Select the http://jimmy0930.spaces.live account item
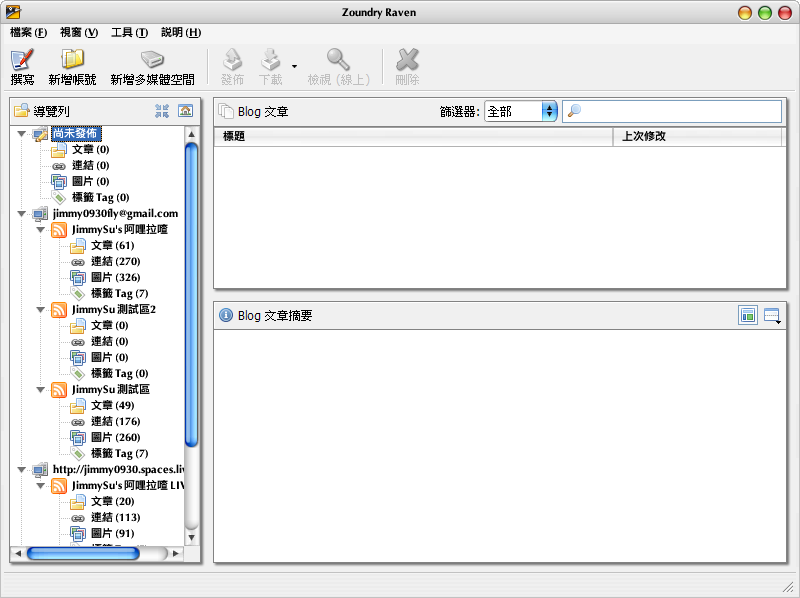 tap(118, 469)
